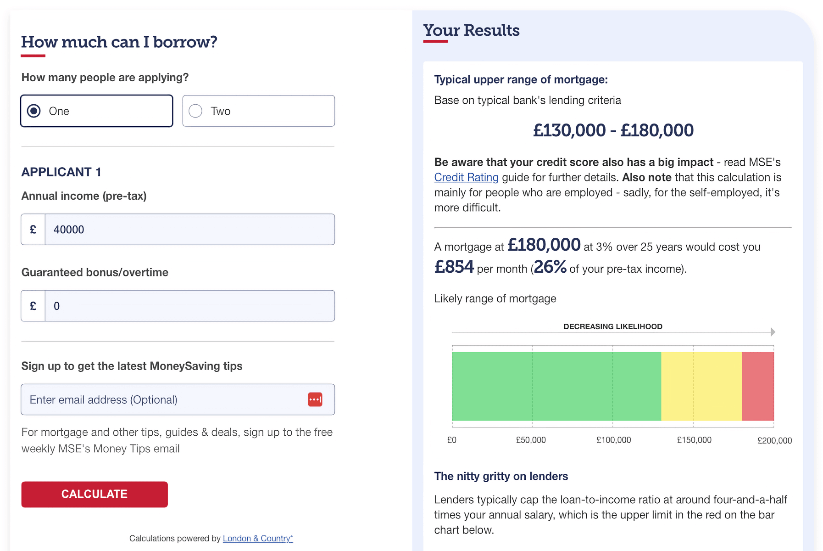This screenshot has height=551, width=823.
Task: Click the "Your Results" heading
Action: click(471, 30)
